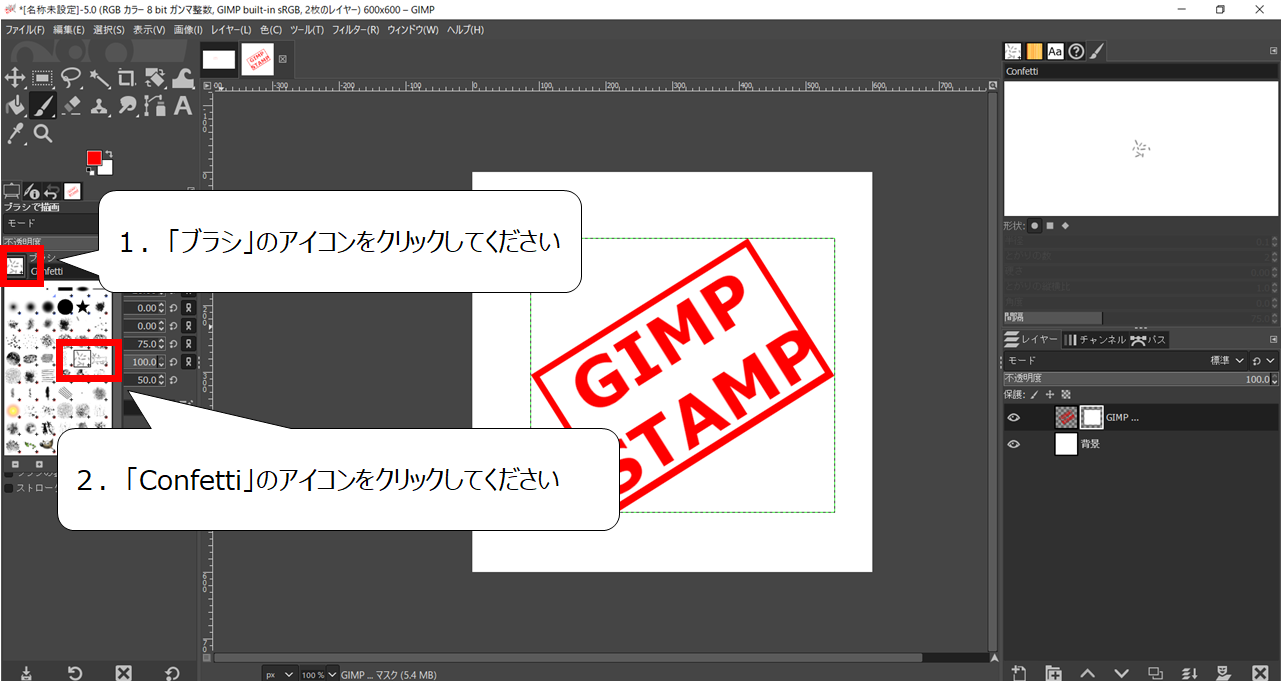Screen dimensions: 1281x681
Task: Open the File menu (ファイル)
Action: tap(25, 30)
